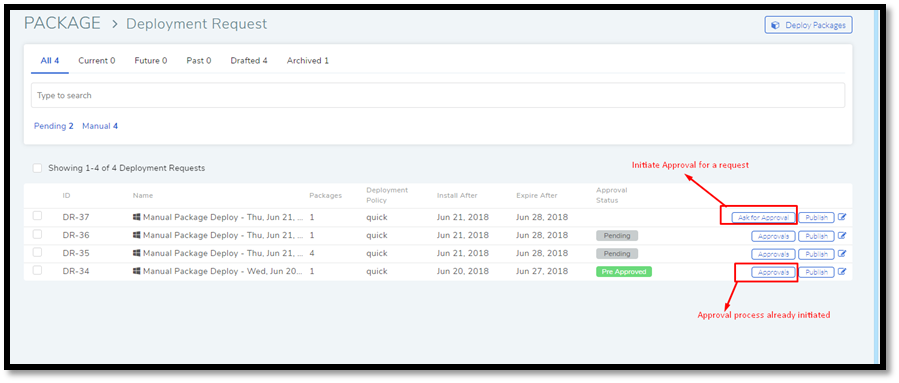Screen dimensions: 899x383
Task: Switch to the Past 0 tab
Action: [199, 60]
